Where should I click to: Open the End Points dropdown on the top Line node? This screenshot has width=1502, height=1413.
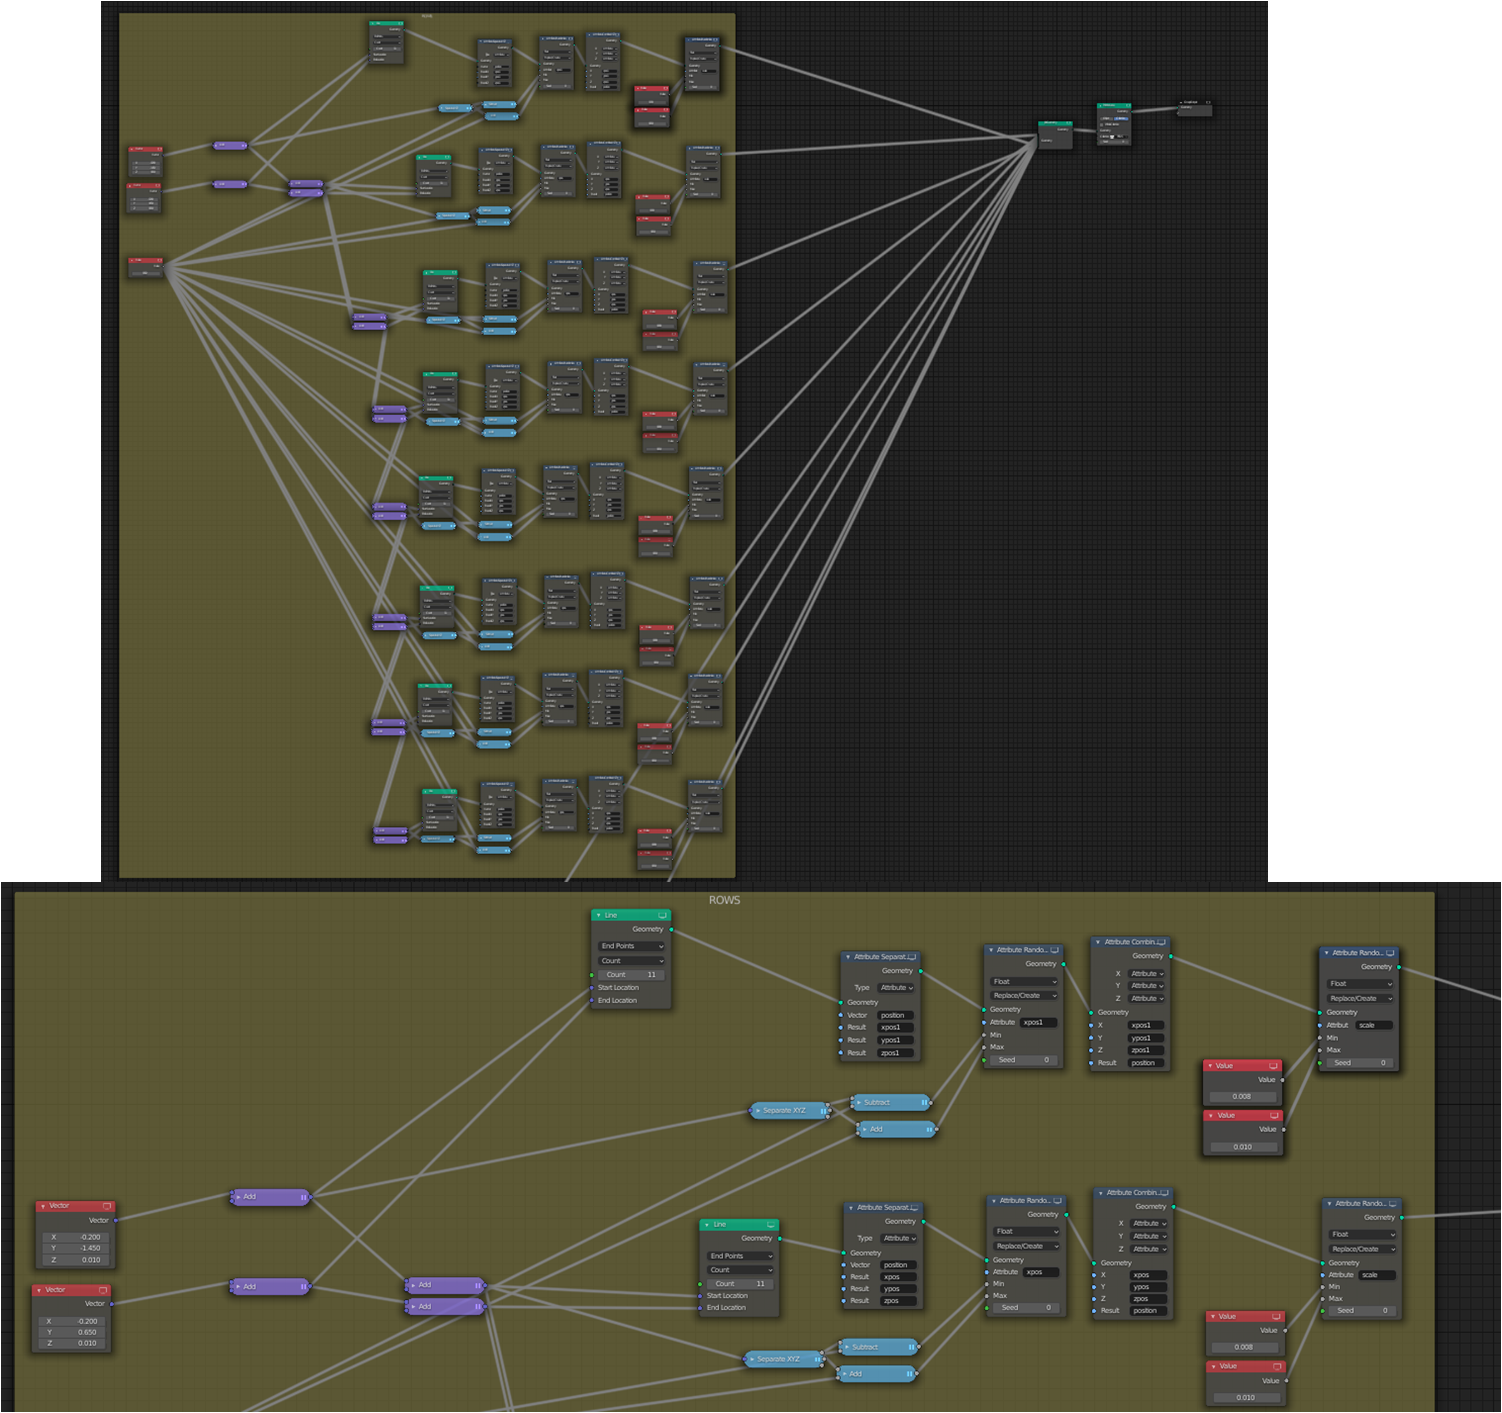pyautogui.click(x=630, y=946)
